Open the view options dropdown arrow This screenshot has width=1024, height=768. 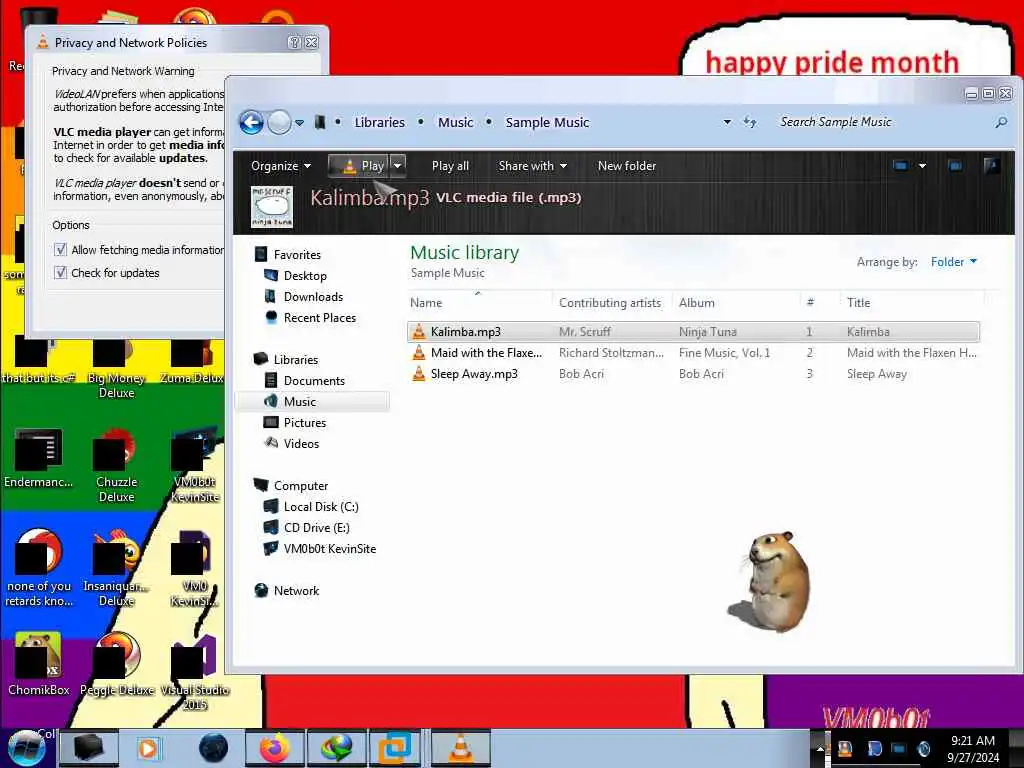pos(922,166)
